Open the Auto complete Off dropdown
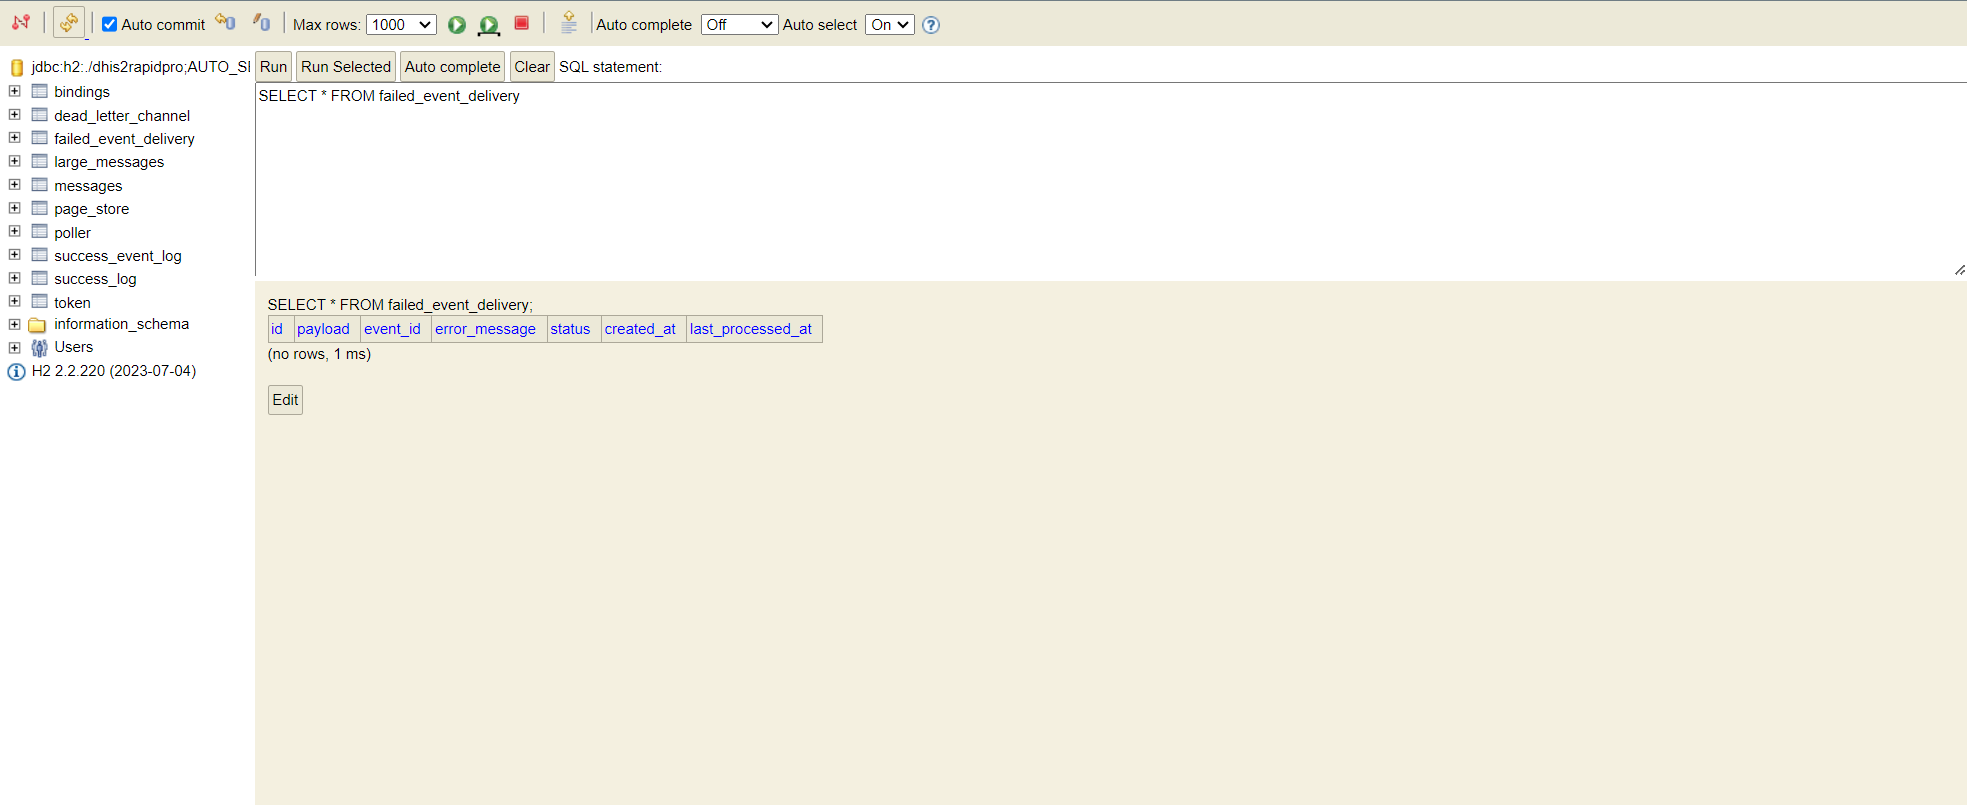 tap(738, 25)
